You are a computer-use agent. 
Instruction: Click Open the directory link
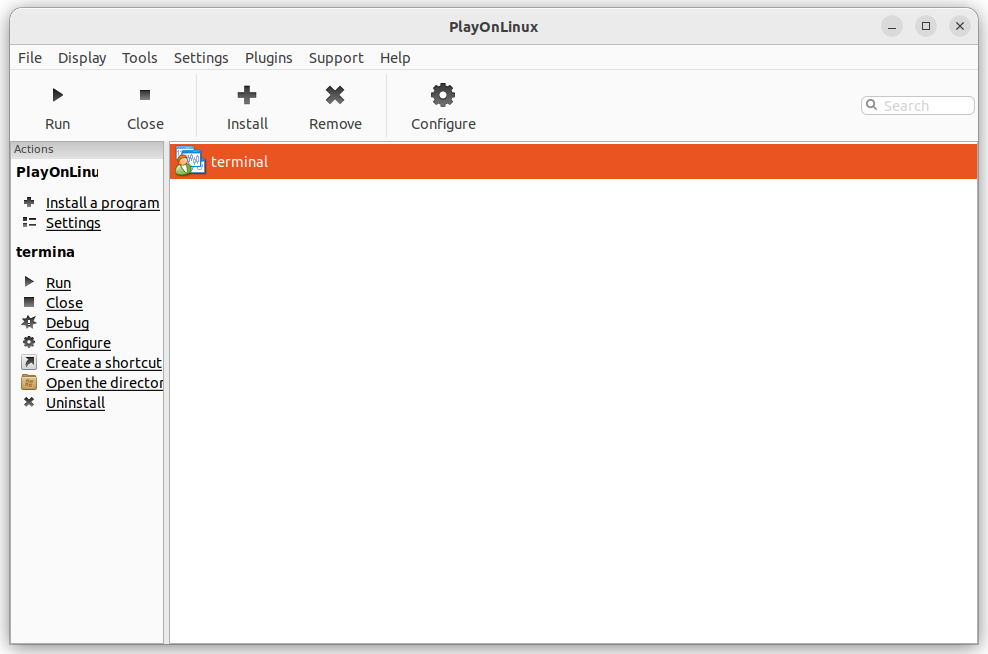pyautogui.click(x=105, y=383)
